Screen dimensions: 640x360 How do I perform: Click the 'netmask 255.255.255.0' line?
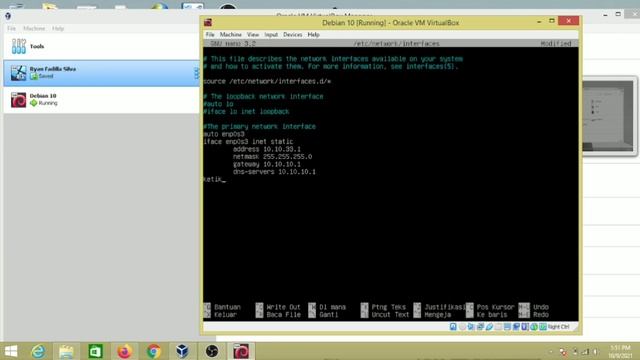(x=272, y=157)
